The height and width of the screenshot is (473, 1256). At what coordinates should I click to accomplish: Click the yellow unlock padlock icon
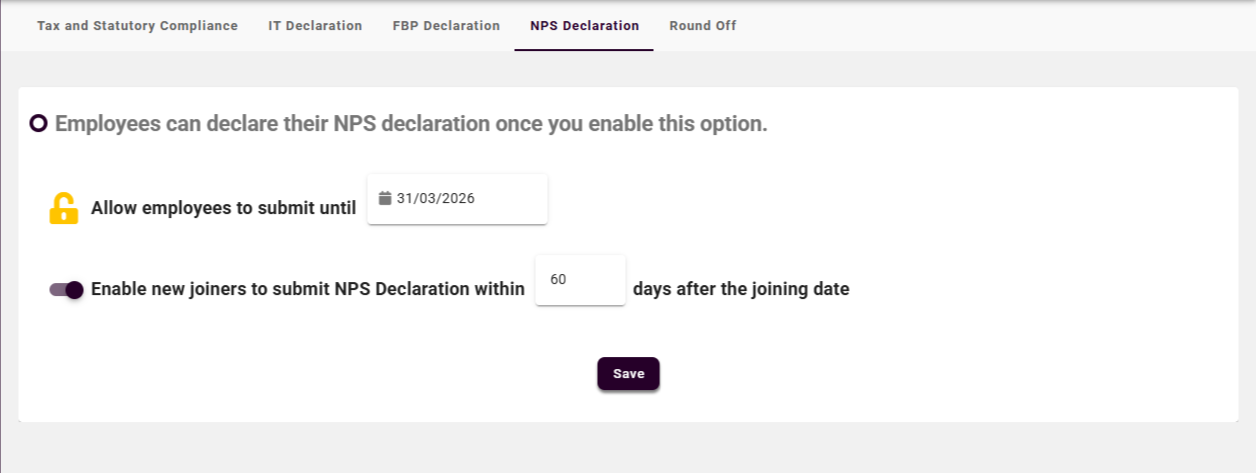tap(64, 208)
